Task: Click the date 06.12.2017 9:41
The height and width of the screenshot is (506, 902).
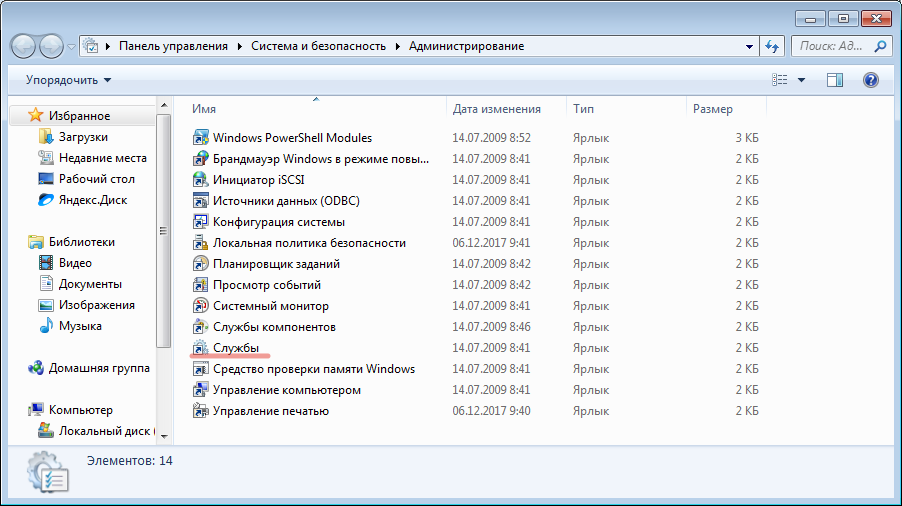Action: [491, 243]
